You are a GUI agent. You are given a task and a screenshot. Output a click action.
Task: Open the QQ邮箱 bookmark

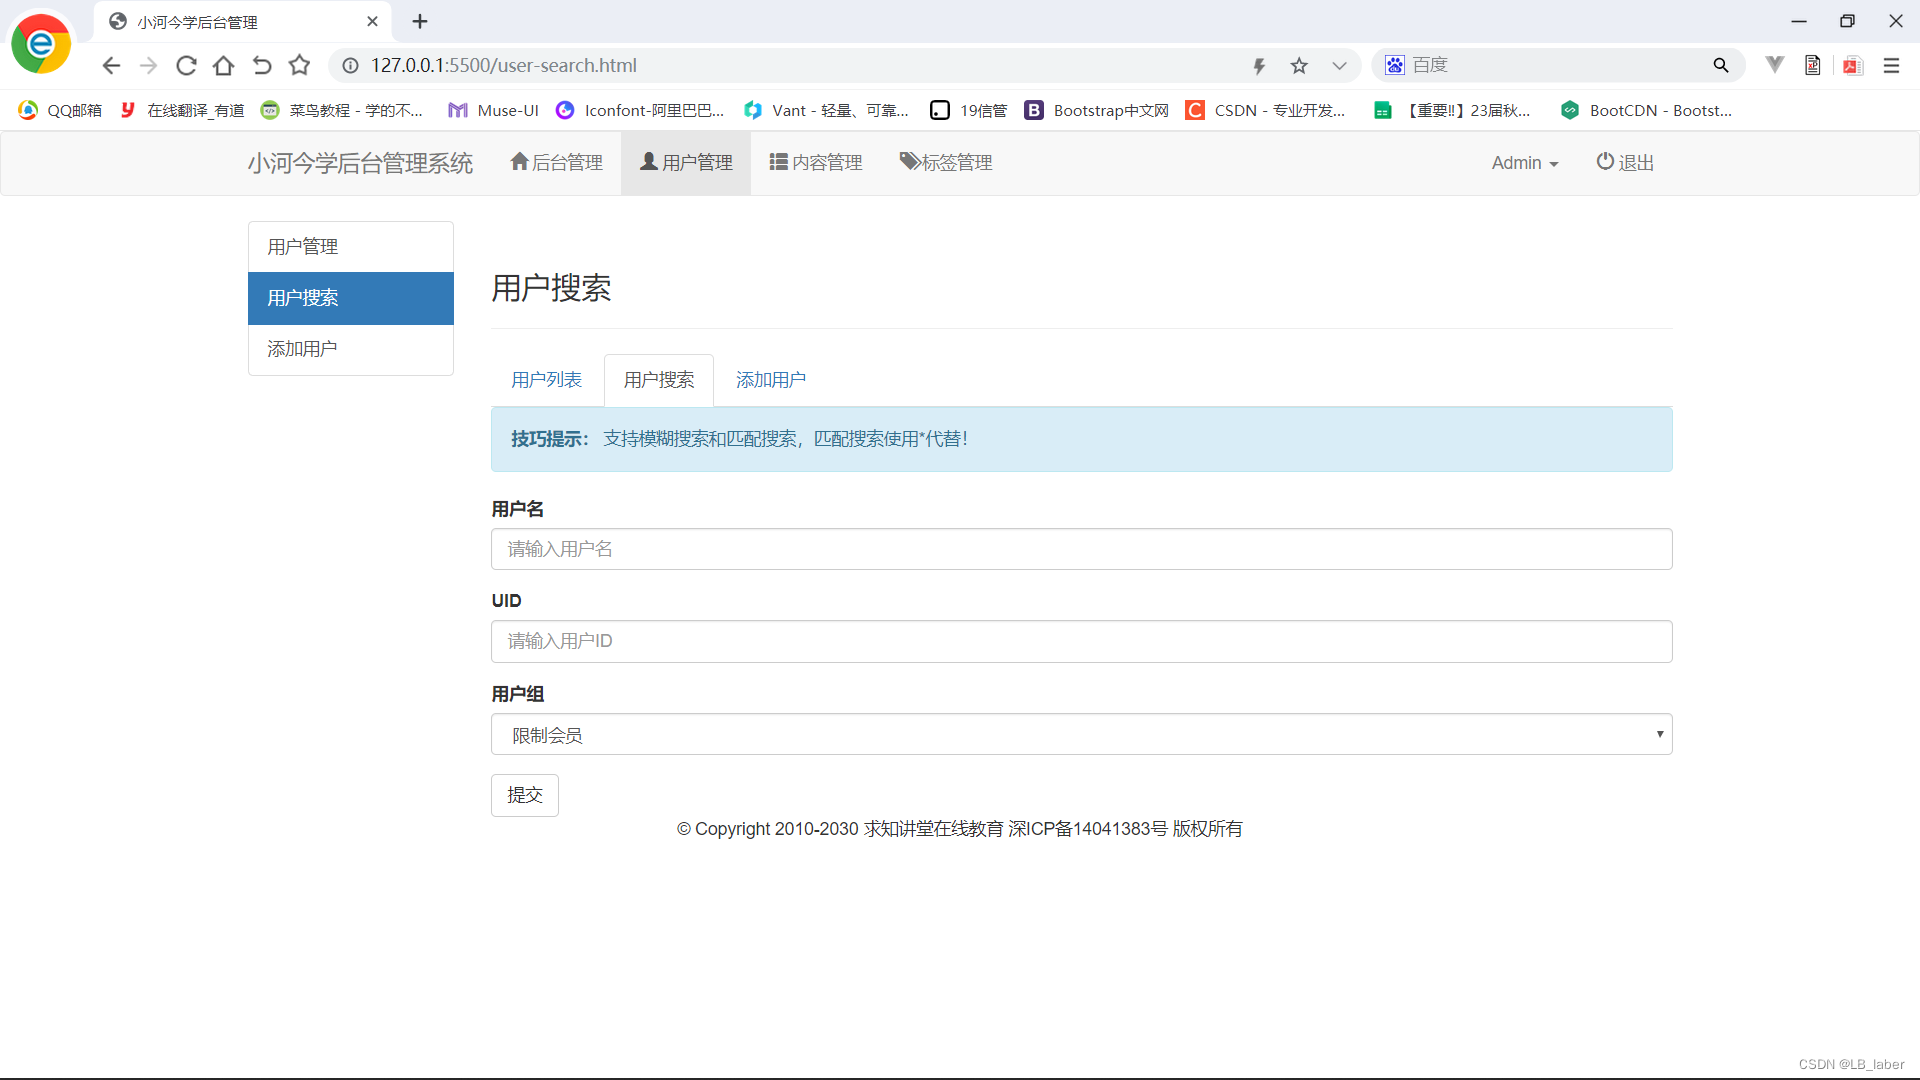[x=60, y=110]
